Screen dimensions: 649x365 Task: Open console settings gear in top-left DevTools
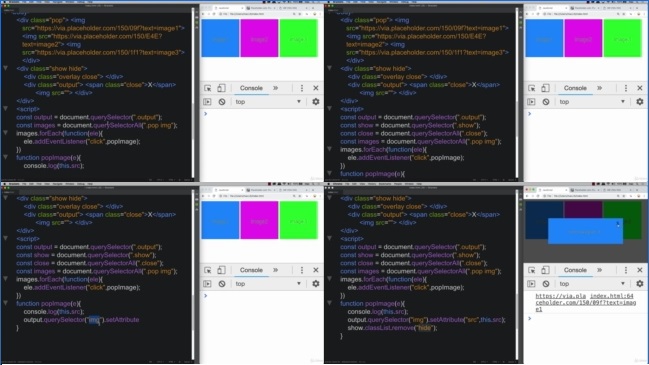[316, 102]
